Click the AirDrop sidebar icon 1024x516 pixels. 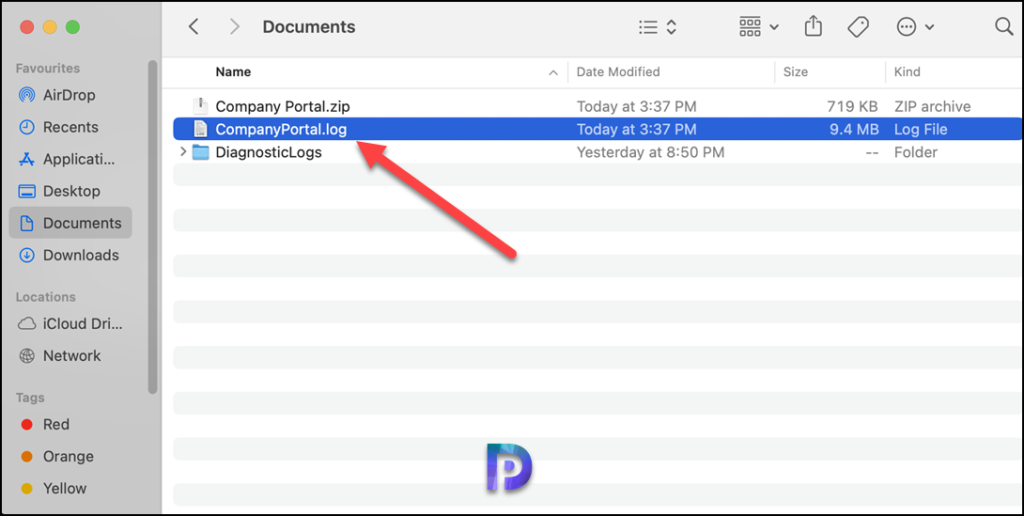[x=27, y=95]
